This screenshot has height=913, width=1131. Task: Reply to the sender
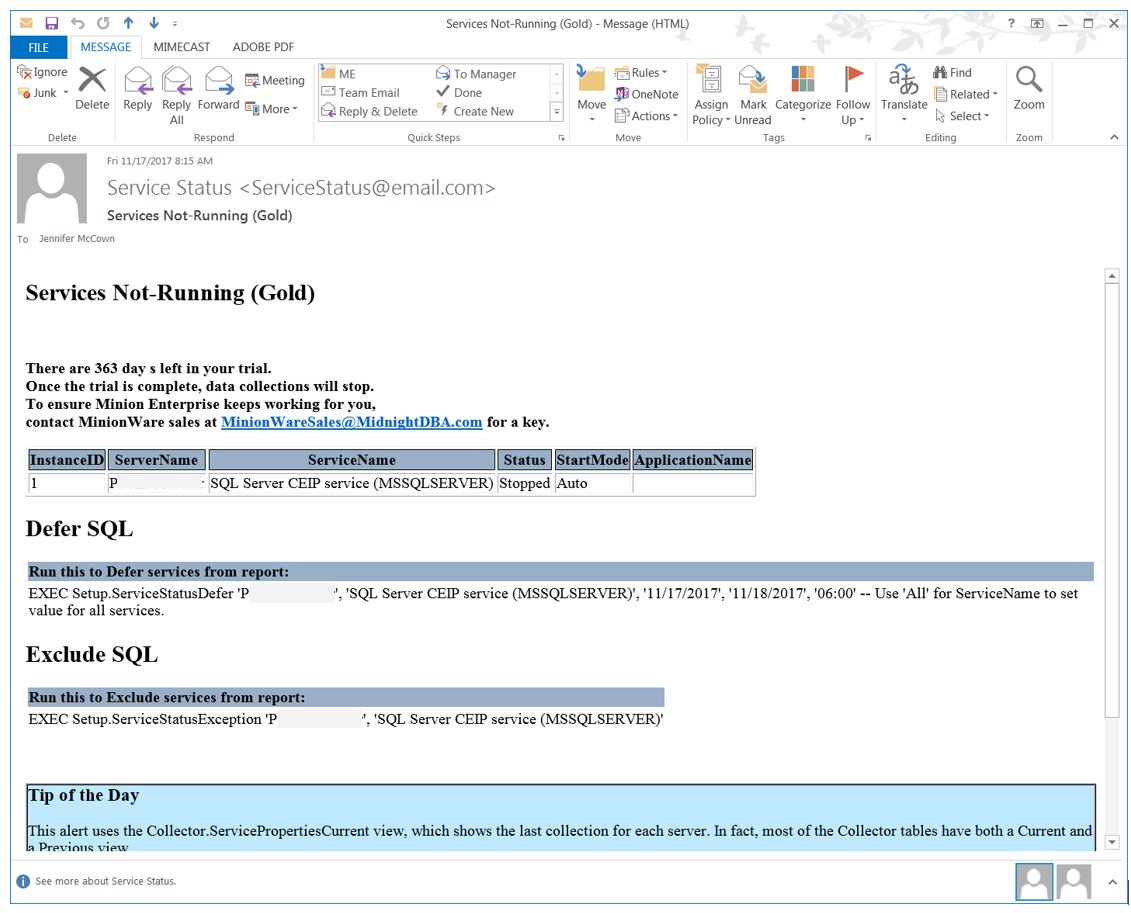pos(138,88)
